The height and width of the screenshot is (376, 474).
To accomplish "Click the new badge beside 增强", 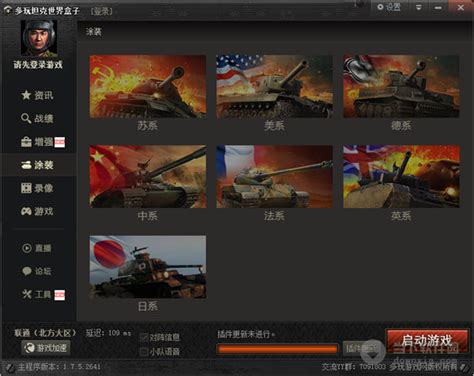I will tap(60, 142).
